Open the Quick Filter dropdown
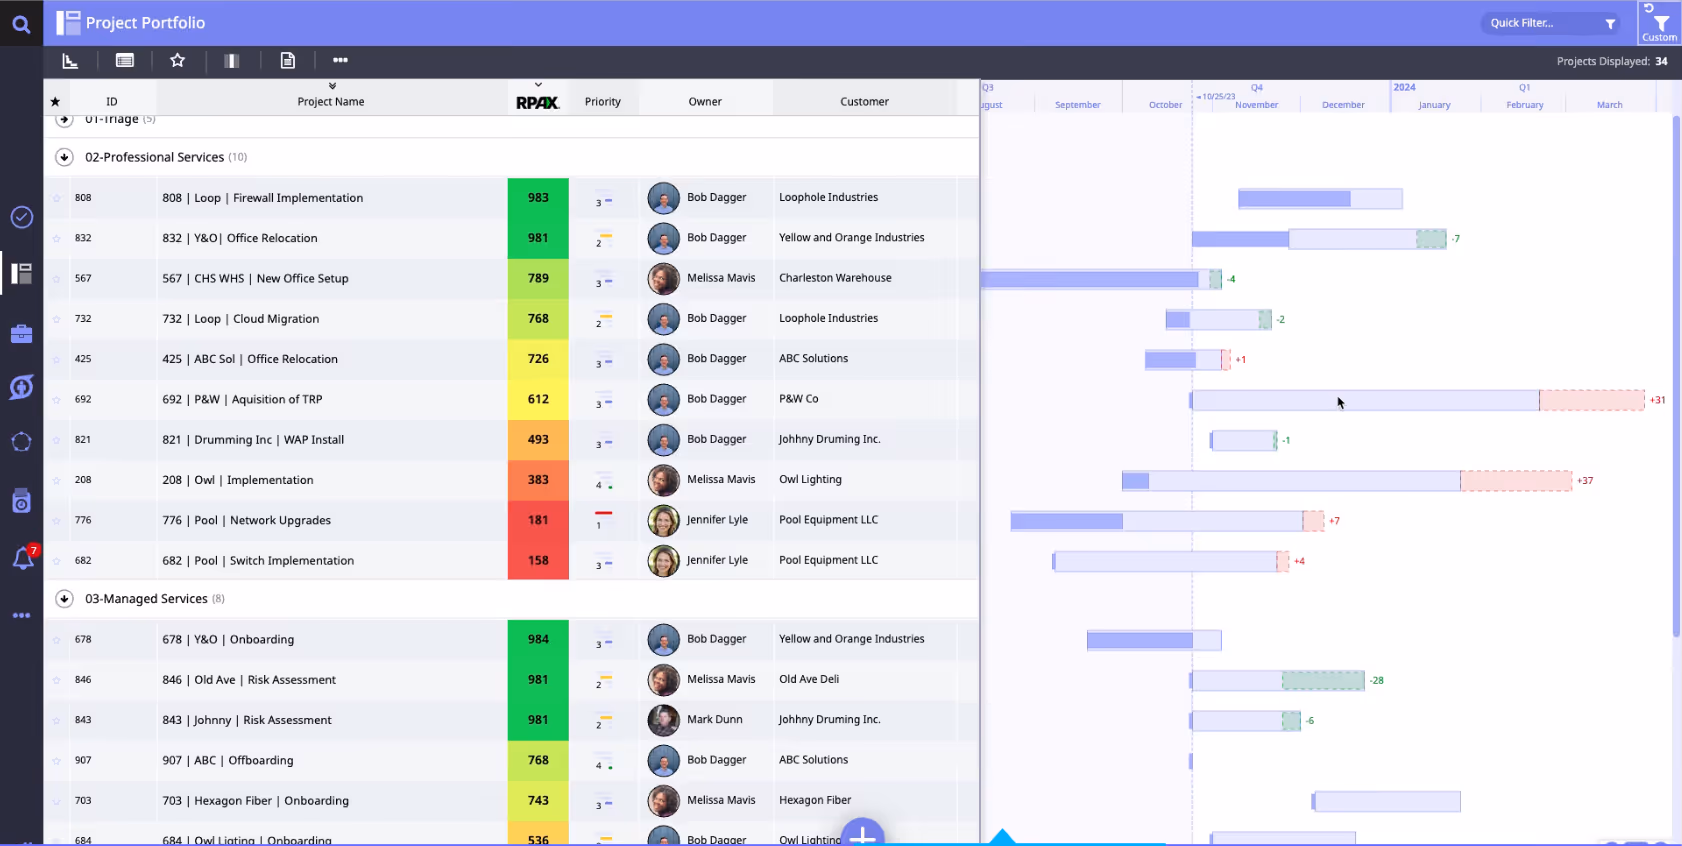1682x846 pixels. pyautogui.click(x=1552, y=23)
